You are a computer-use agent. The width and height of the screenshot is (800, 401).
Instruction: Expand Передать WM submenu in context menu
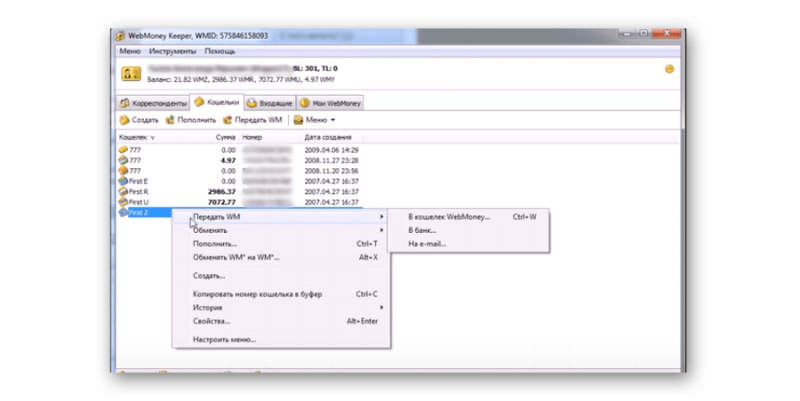(x=282, y=217)
